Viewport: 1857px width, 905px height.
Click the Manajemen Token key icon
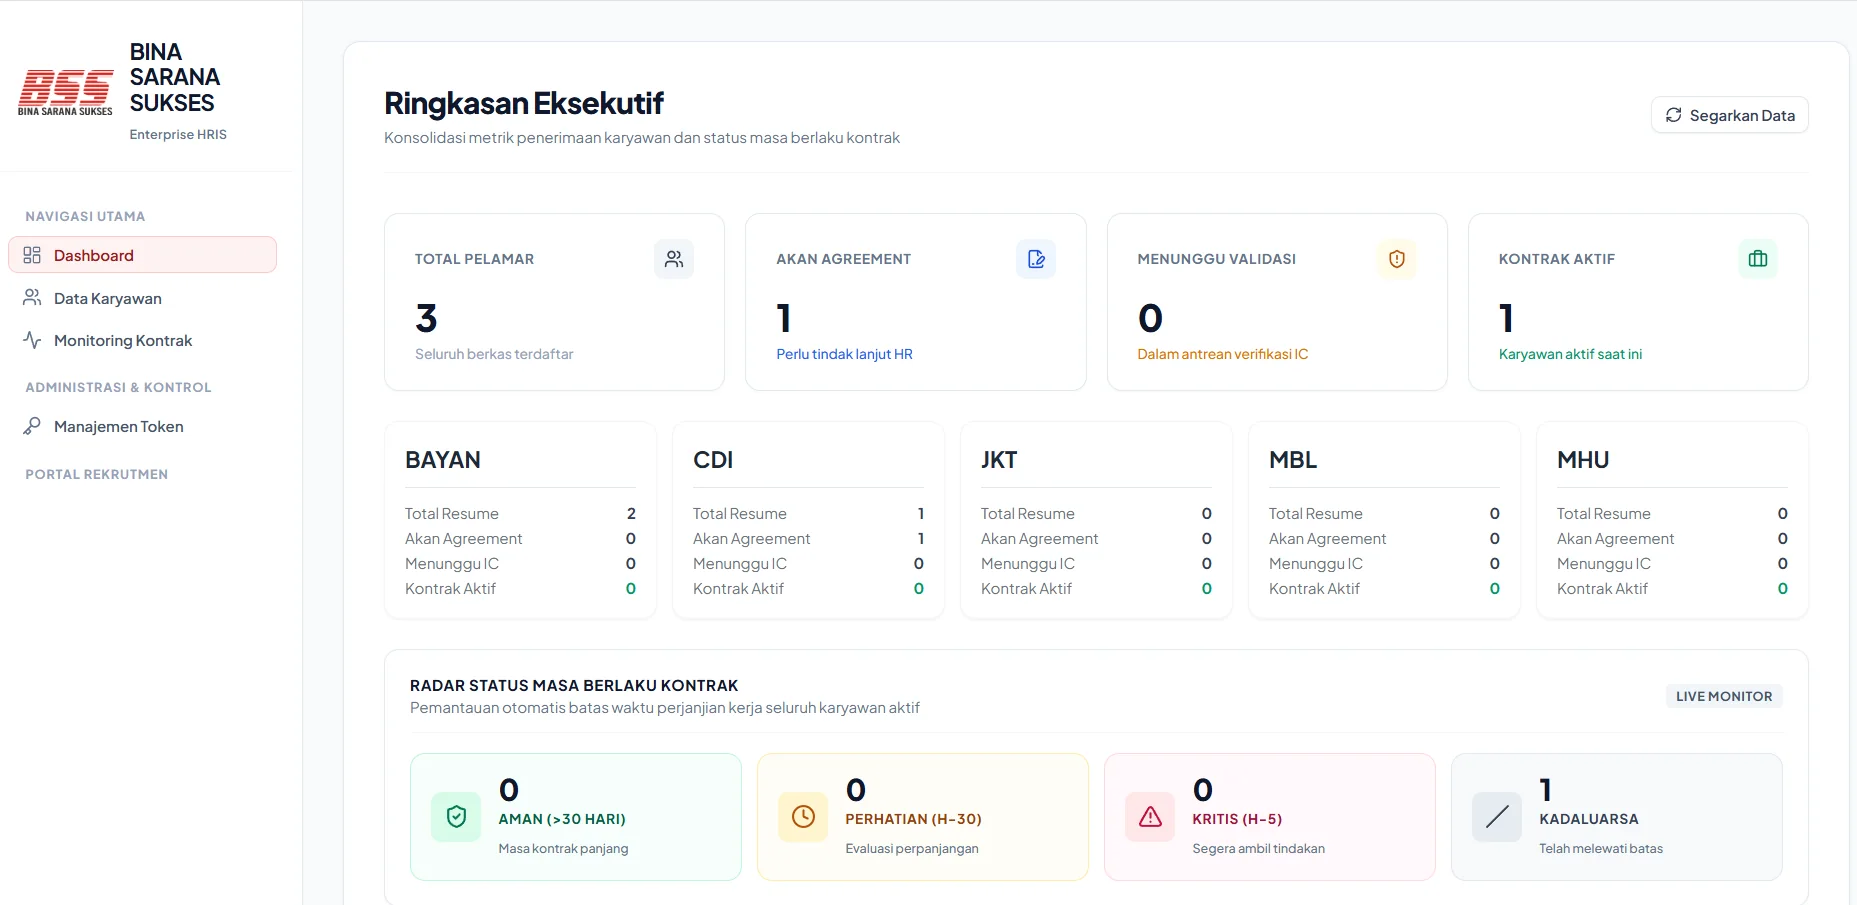click(x=32, y=426)
